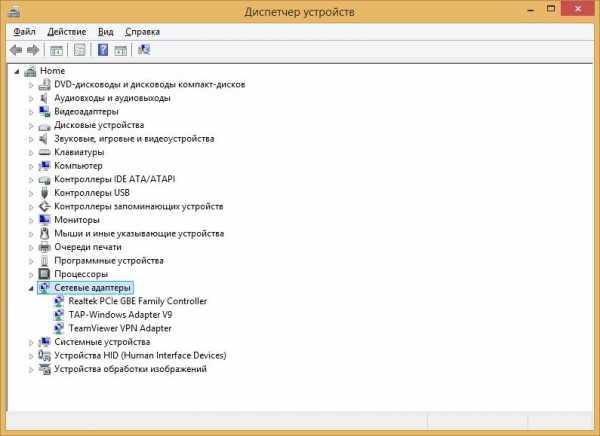Click the Программные устройства icon

pyautogui.click(x=44, y=261)
